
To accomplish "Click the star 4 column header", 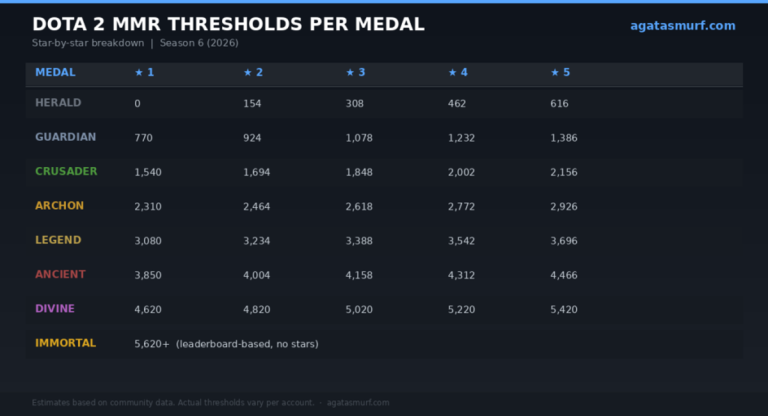I will [458, 73].
